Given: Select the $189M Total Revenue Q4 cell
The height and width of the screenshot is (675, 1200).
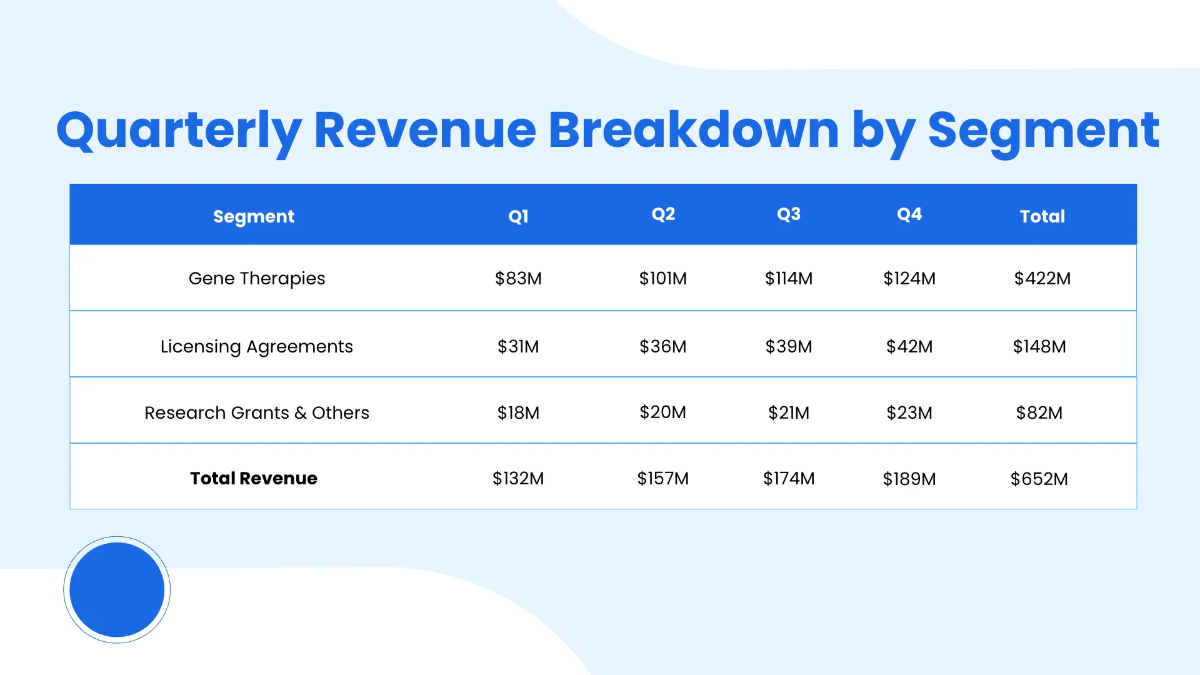Looking at the screenshot, I should 909,479.
